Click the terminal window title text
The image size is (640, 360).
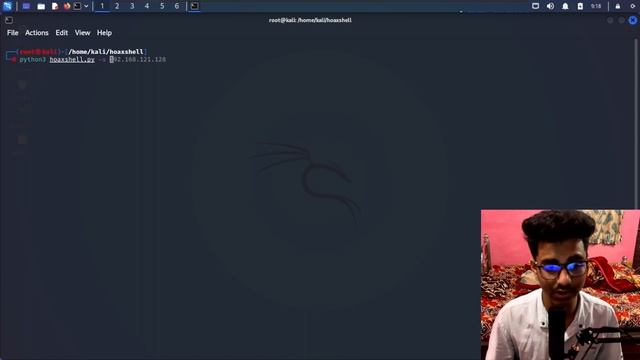(310, 20)
